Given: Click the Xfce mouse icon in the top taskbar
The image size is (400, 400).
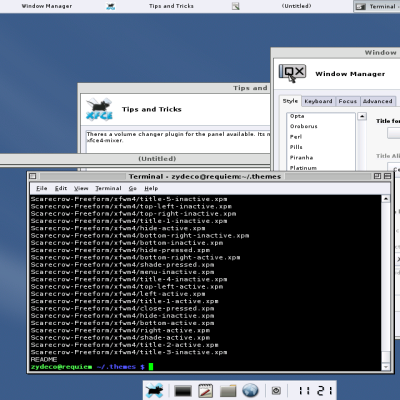Looking at the screenshot, I should (110, 6).
